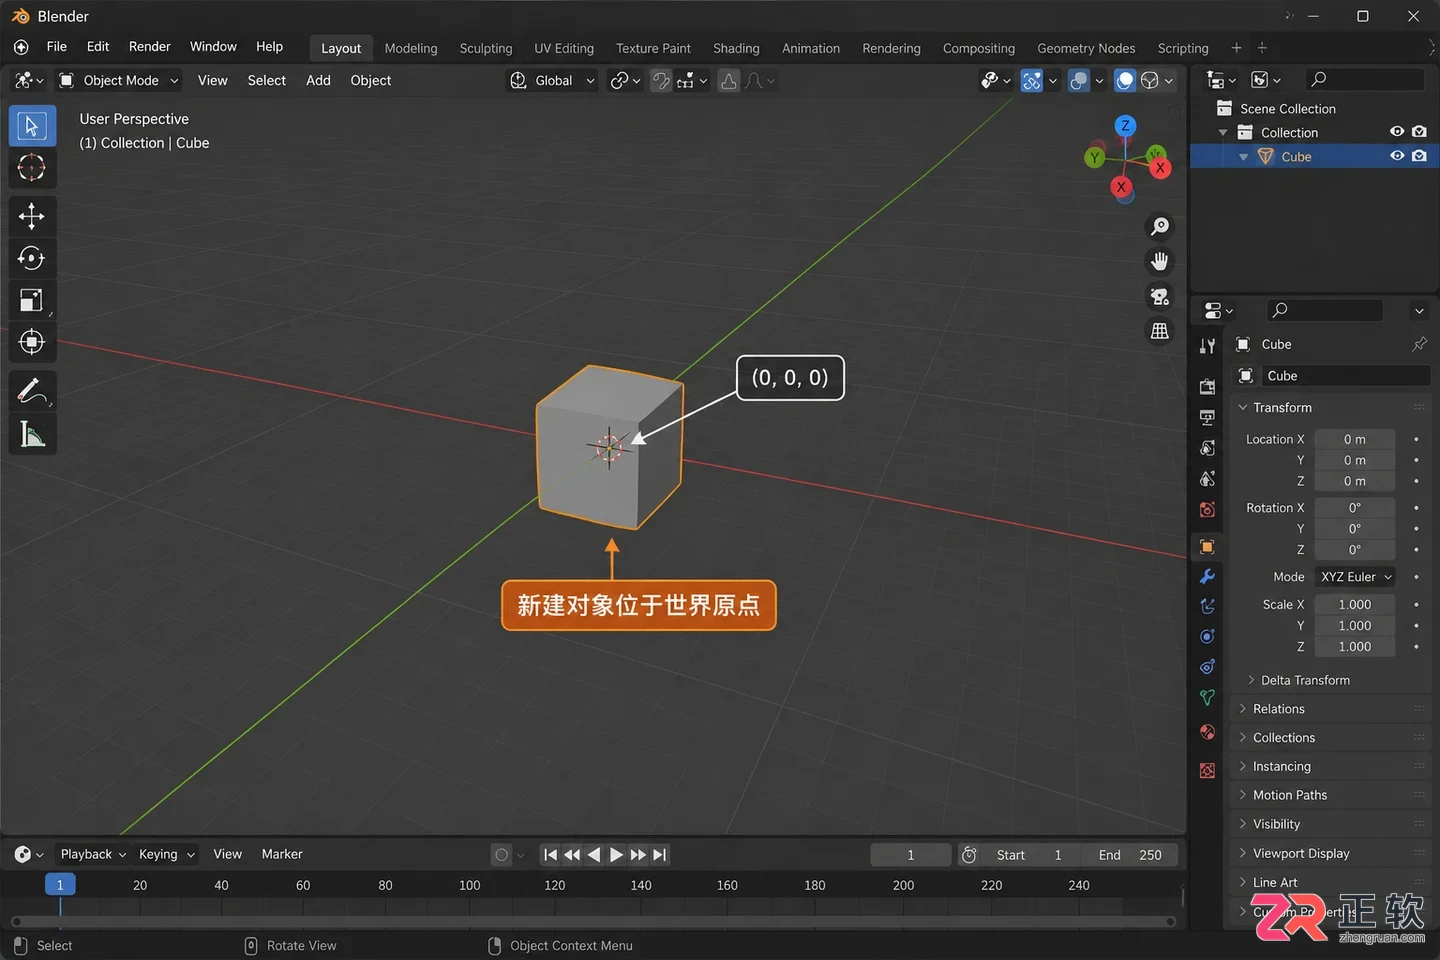Image resolution: width=1440 pixels, height=960 pixels.
Task: Switch perspective/orthographic grid icon
Action: 1160,331
